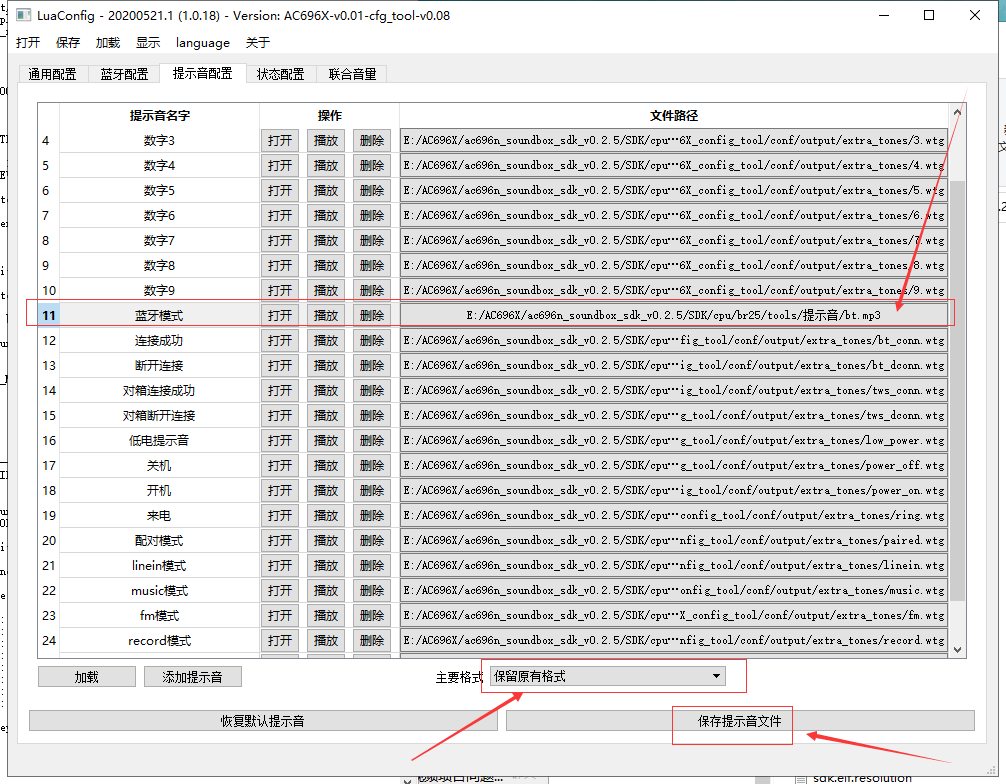Delete the fm模式 prompt tone
Viewport: 1006px width, 784px height.
click(372, 615)
